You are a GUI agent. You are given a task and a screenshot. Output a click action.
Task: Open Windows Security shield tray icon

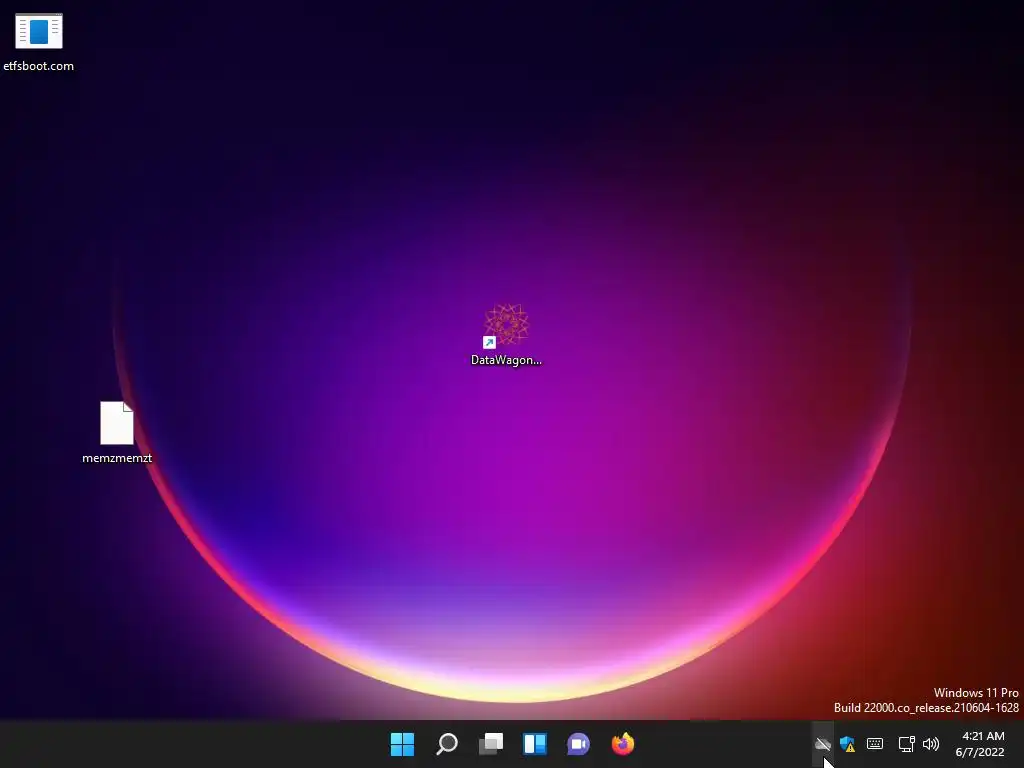(848, 744)
